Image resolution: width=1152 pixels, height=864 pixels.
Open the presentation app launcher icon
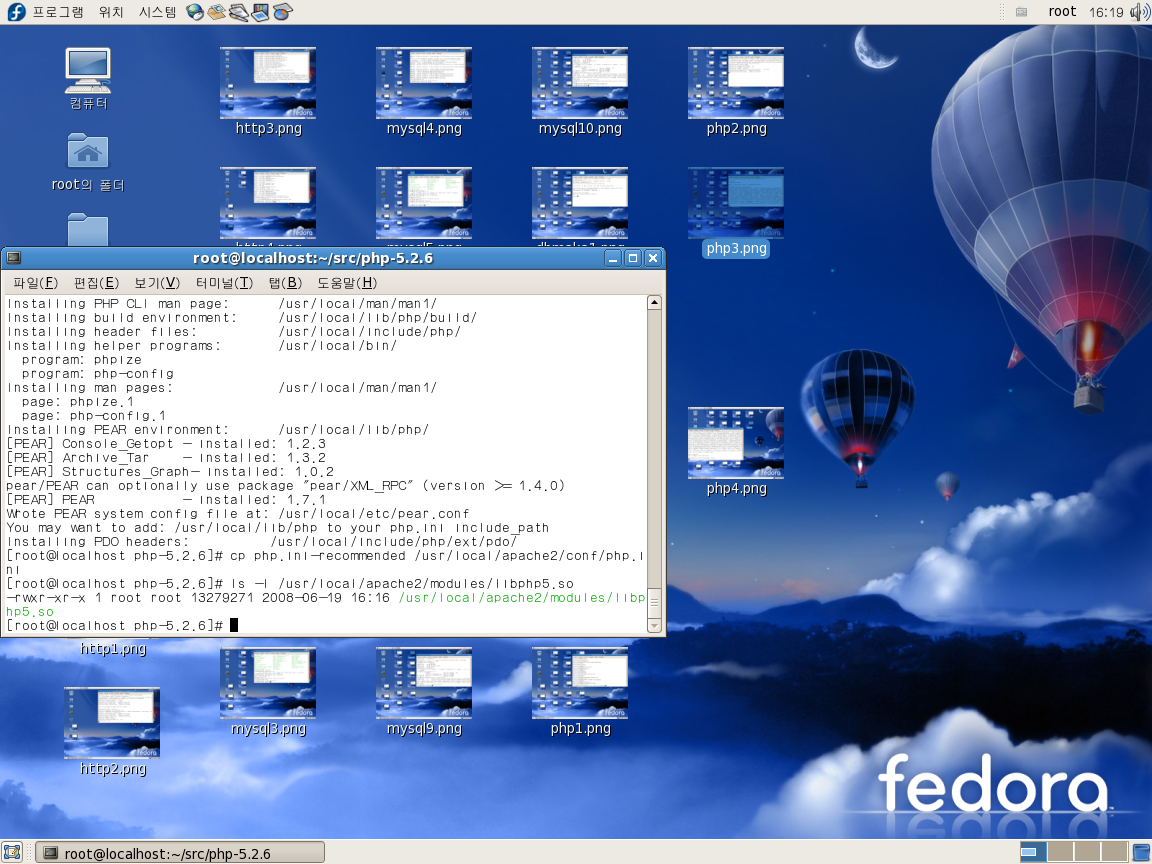click(260, 12)
